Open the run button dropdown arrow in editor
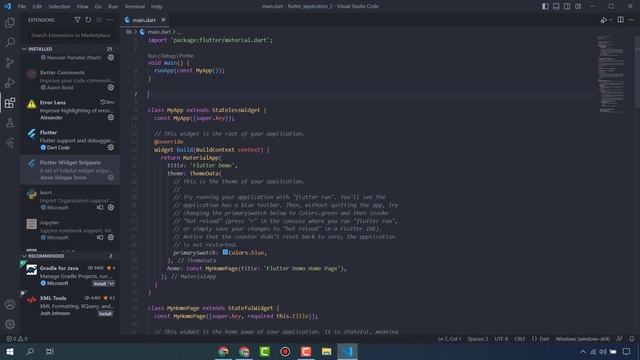The image size is (640, 360). click(x=611, y=20)
